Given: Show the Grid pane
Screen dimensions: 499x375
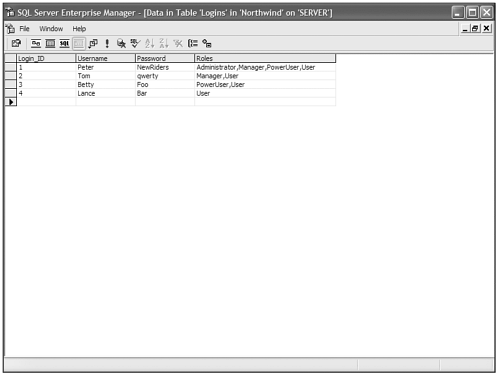Looking at the screenshot, I should pos(50,43).
